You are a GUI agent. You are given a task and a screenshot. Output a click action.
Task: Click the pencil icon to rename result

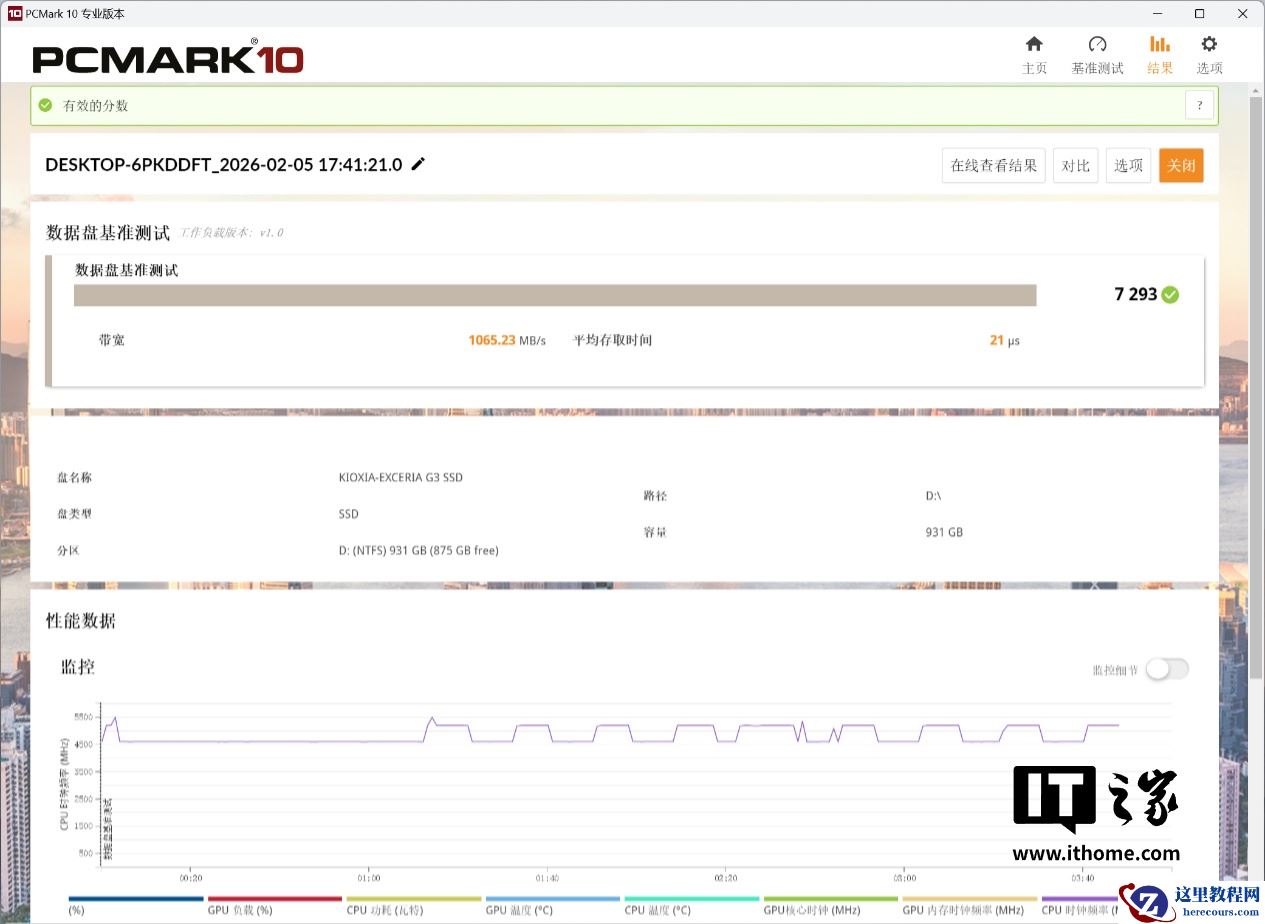pyautogui.click(x=418, y=164)
